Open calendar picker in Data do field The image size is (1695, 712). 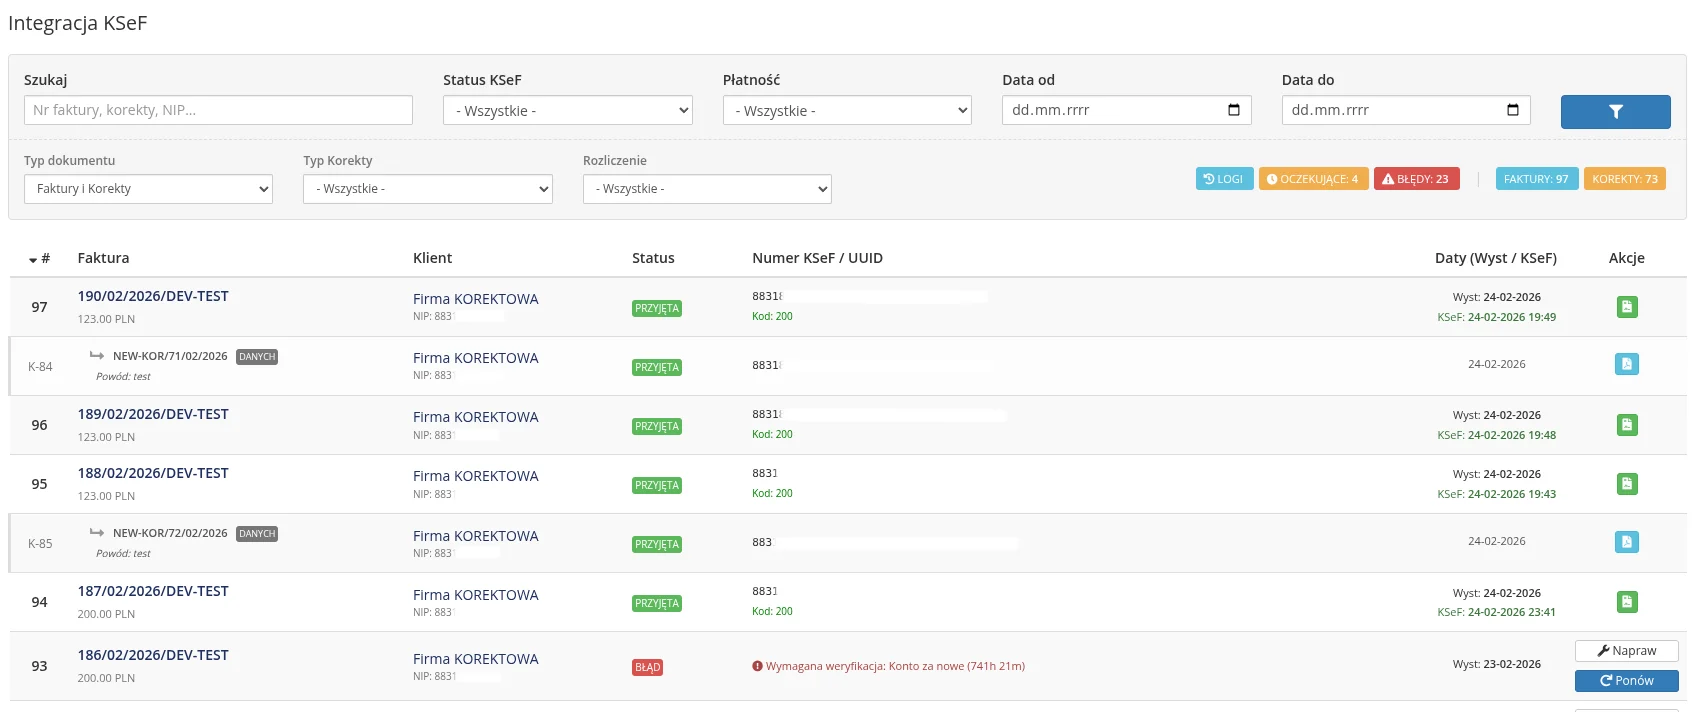[1512, 110]
